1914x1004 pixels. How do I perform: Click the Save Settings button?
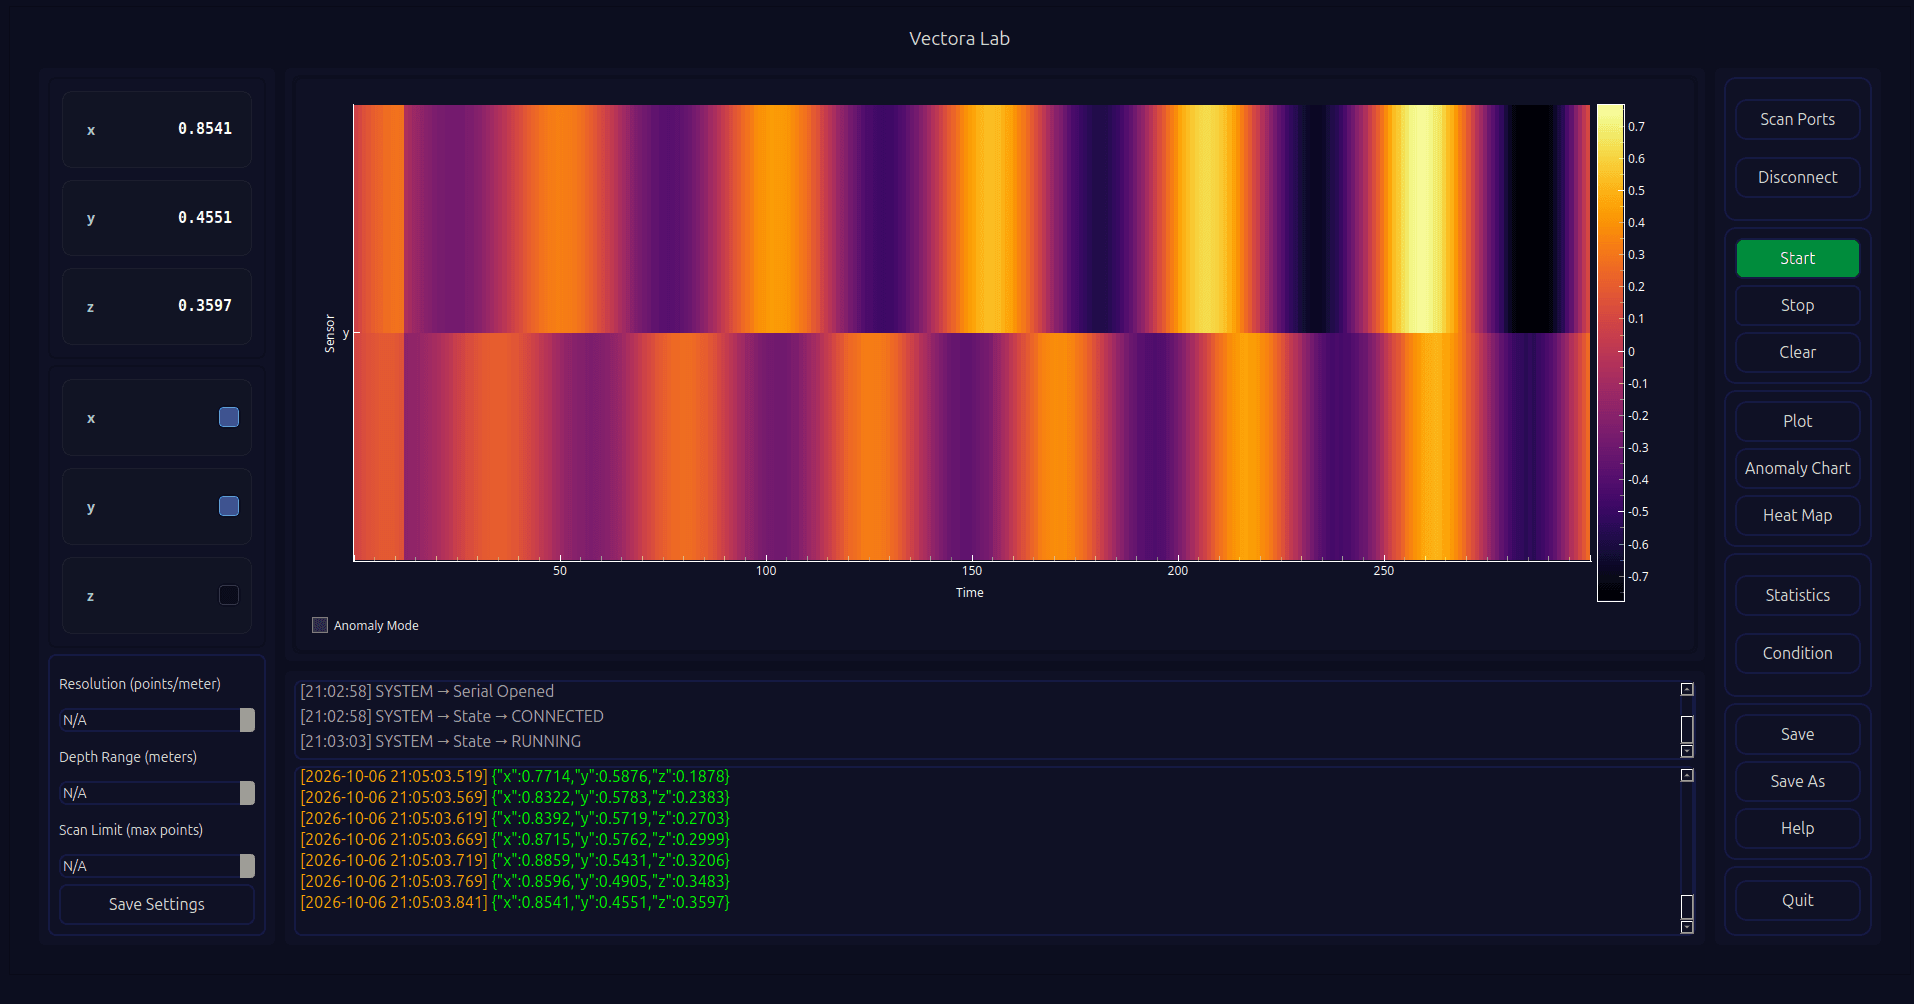tap(157, 904)
